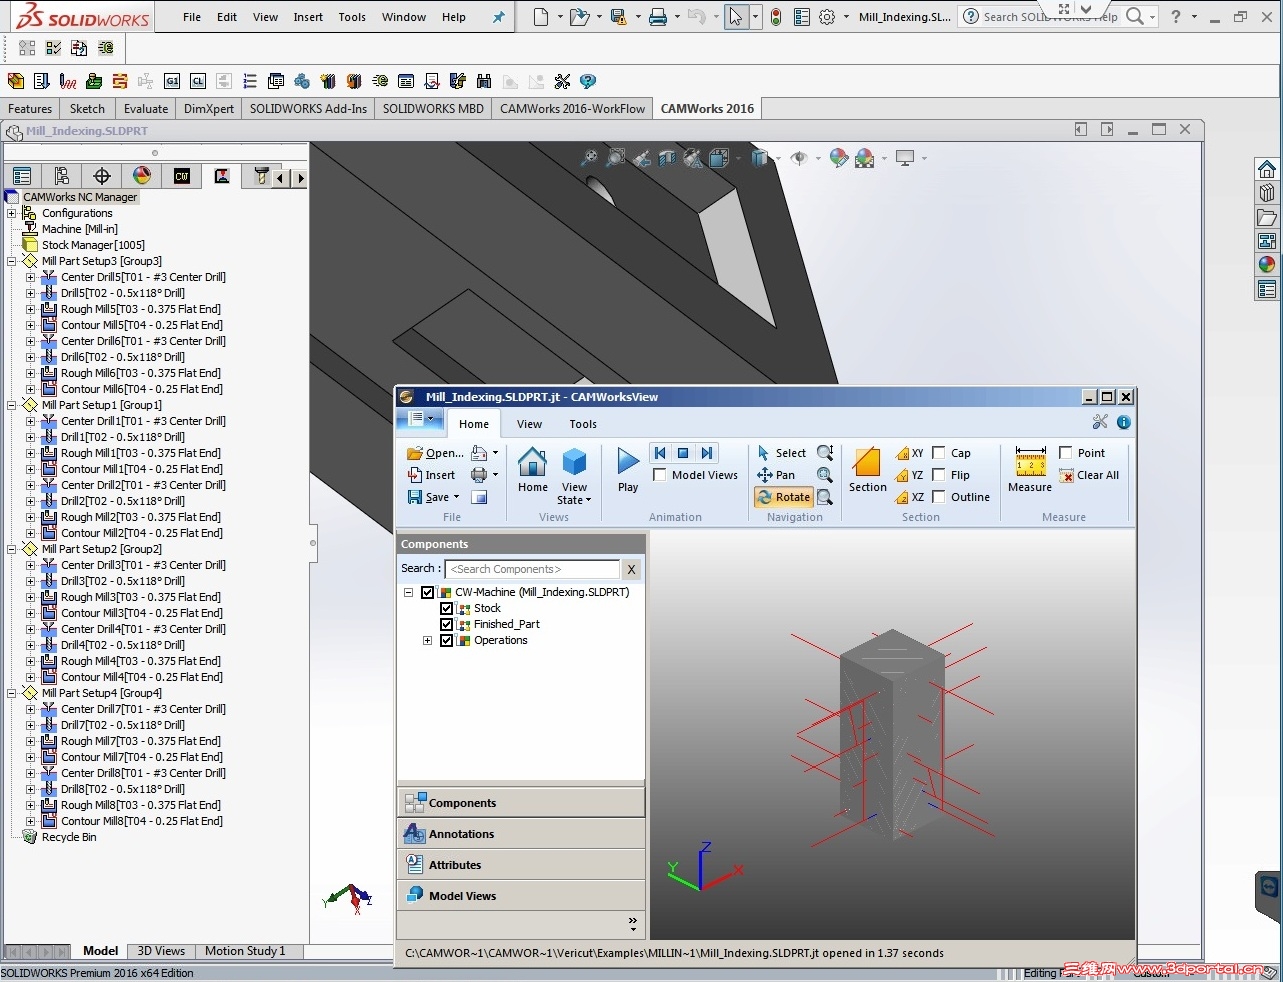Open the Motion Study 1 tab
The image size is (1283, 982).
point(245,951)
